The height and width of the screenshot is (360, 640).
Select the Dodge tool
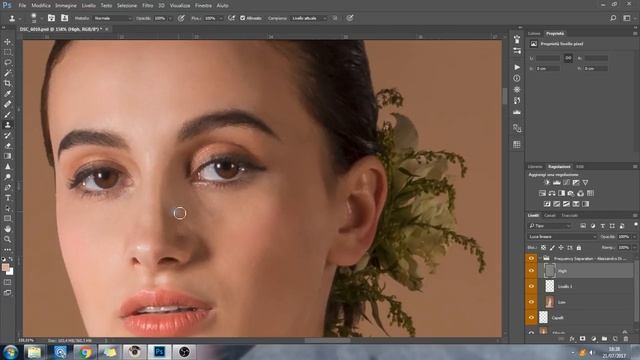click(x=7, y=177)
